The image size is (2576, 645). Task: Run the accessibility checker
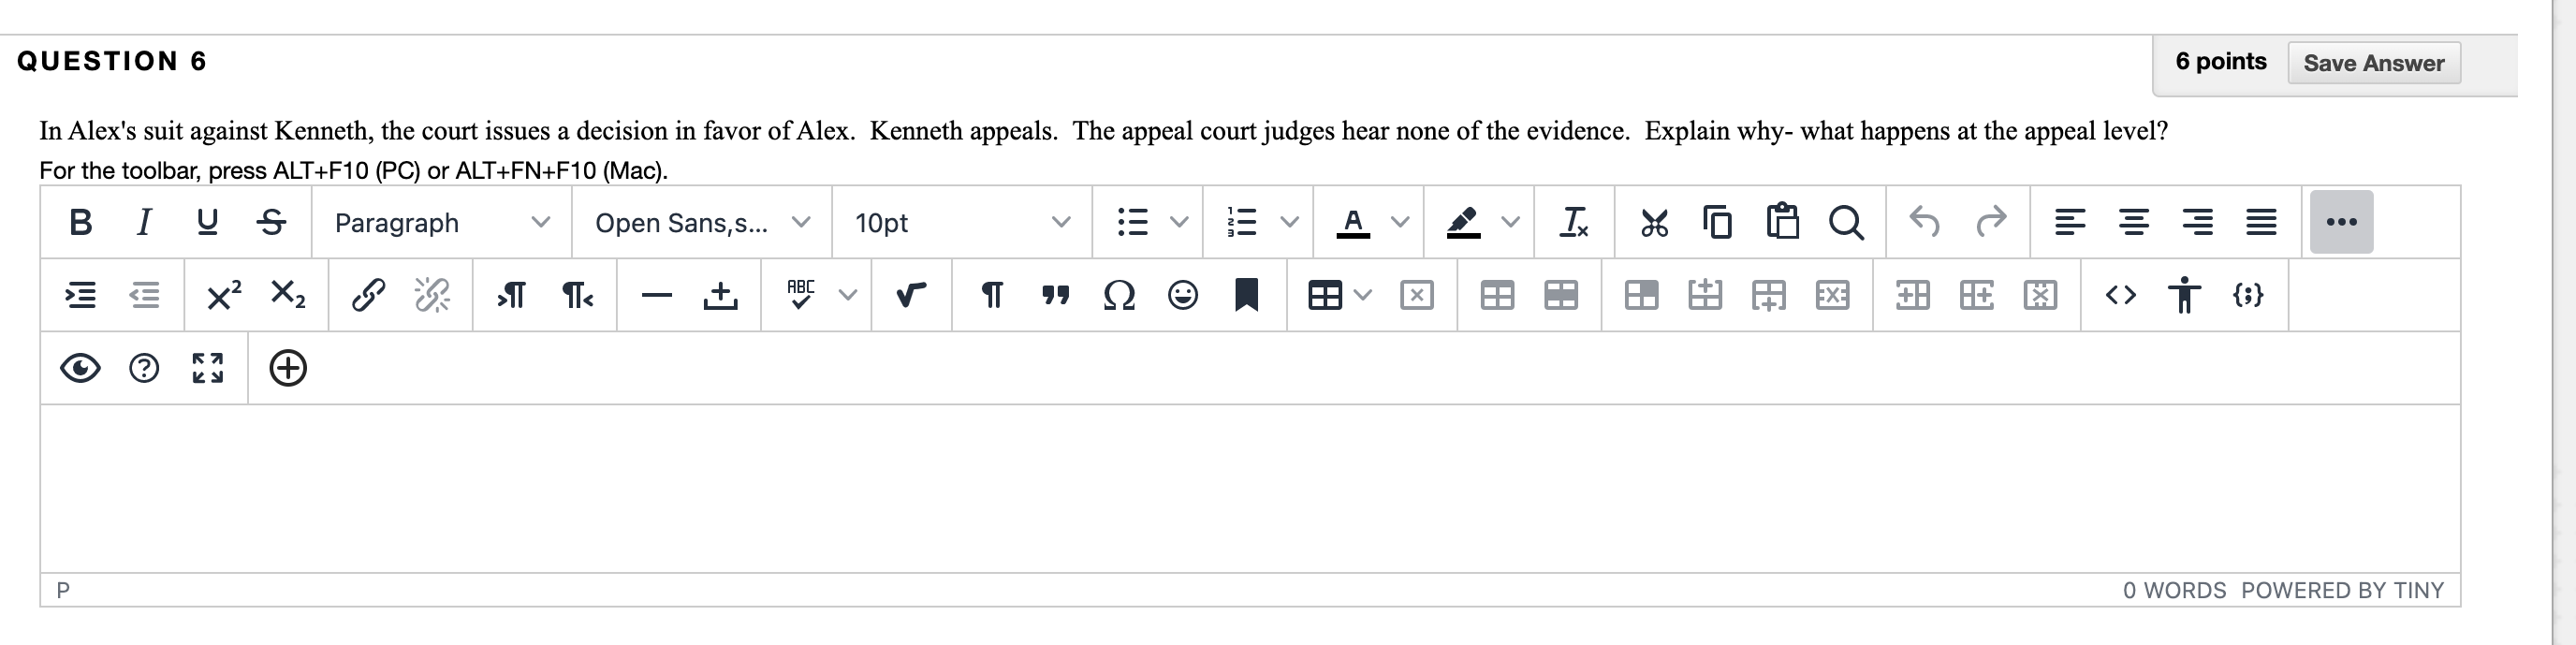point(2185,295)
